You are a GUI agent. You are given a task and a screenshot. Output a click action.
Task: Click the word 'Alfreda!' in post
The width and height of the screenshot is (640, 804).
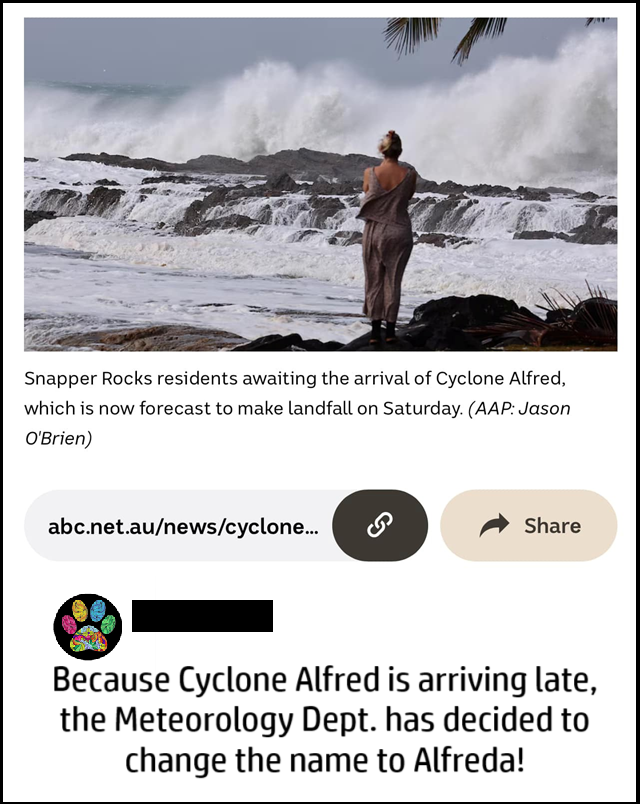(x=469, y=760)
